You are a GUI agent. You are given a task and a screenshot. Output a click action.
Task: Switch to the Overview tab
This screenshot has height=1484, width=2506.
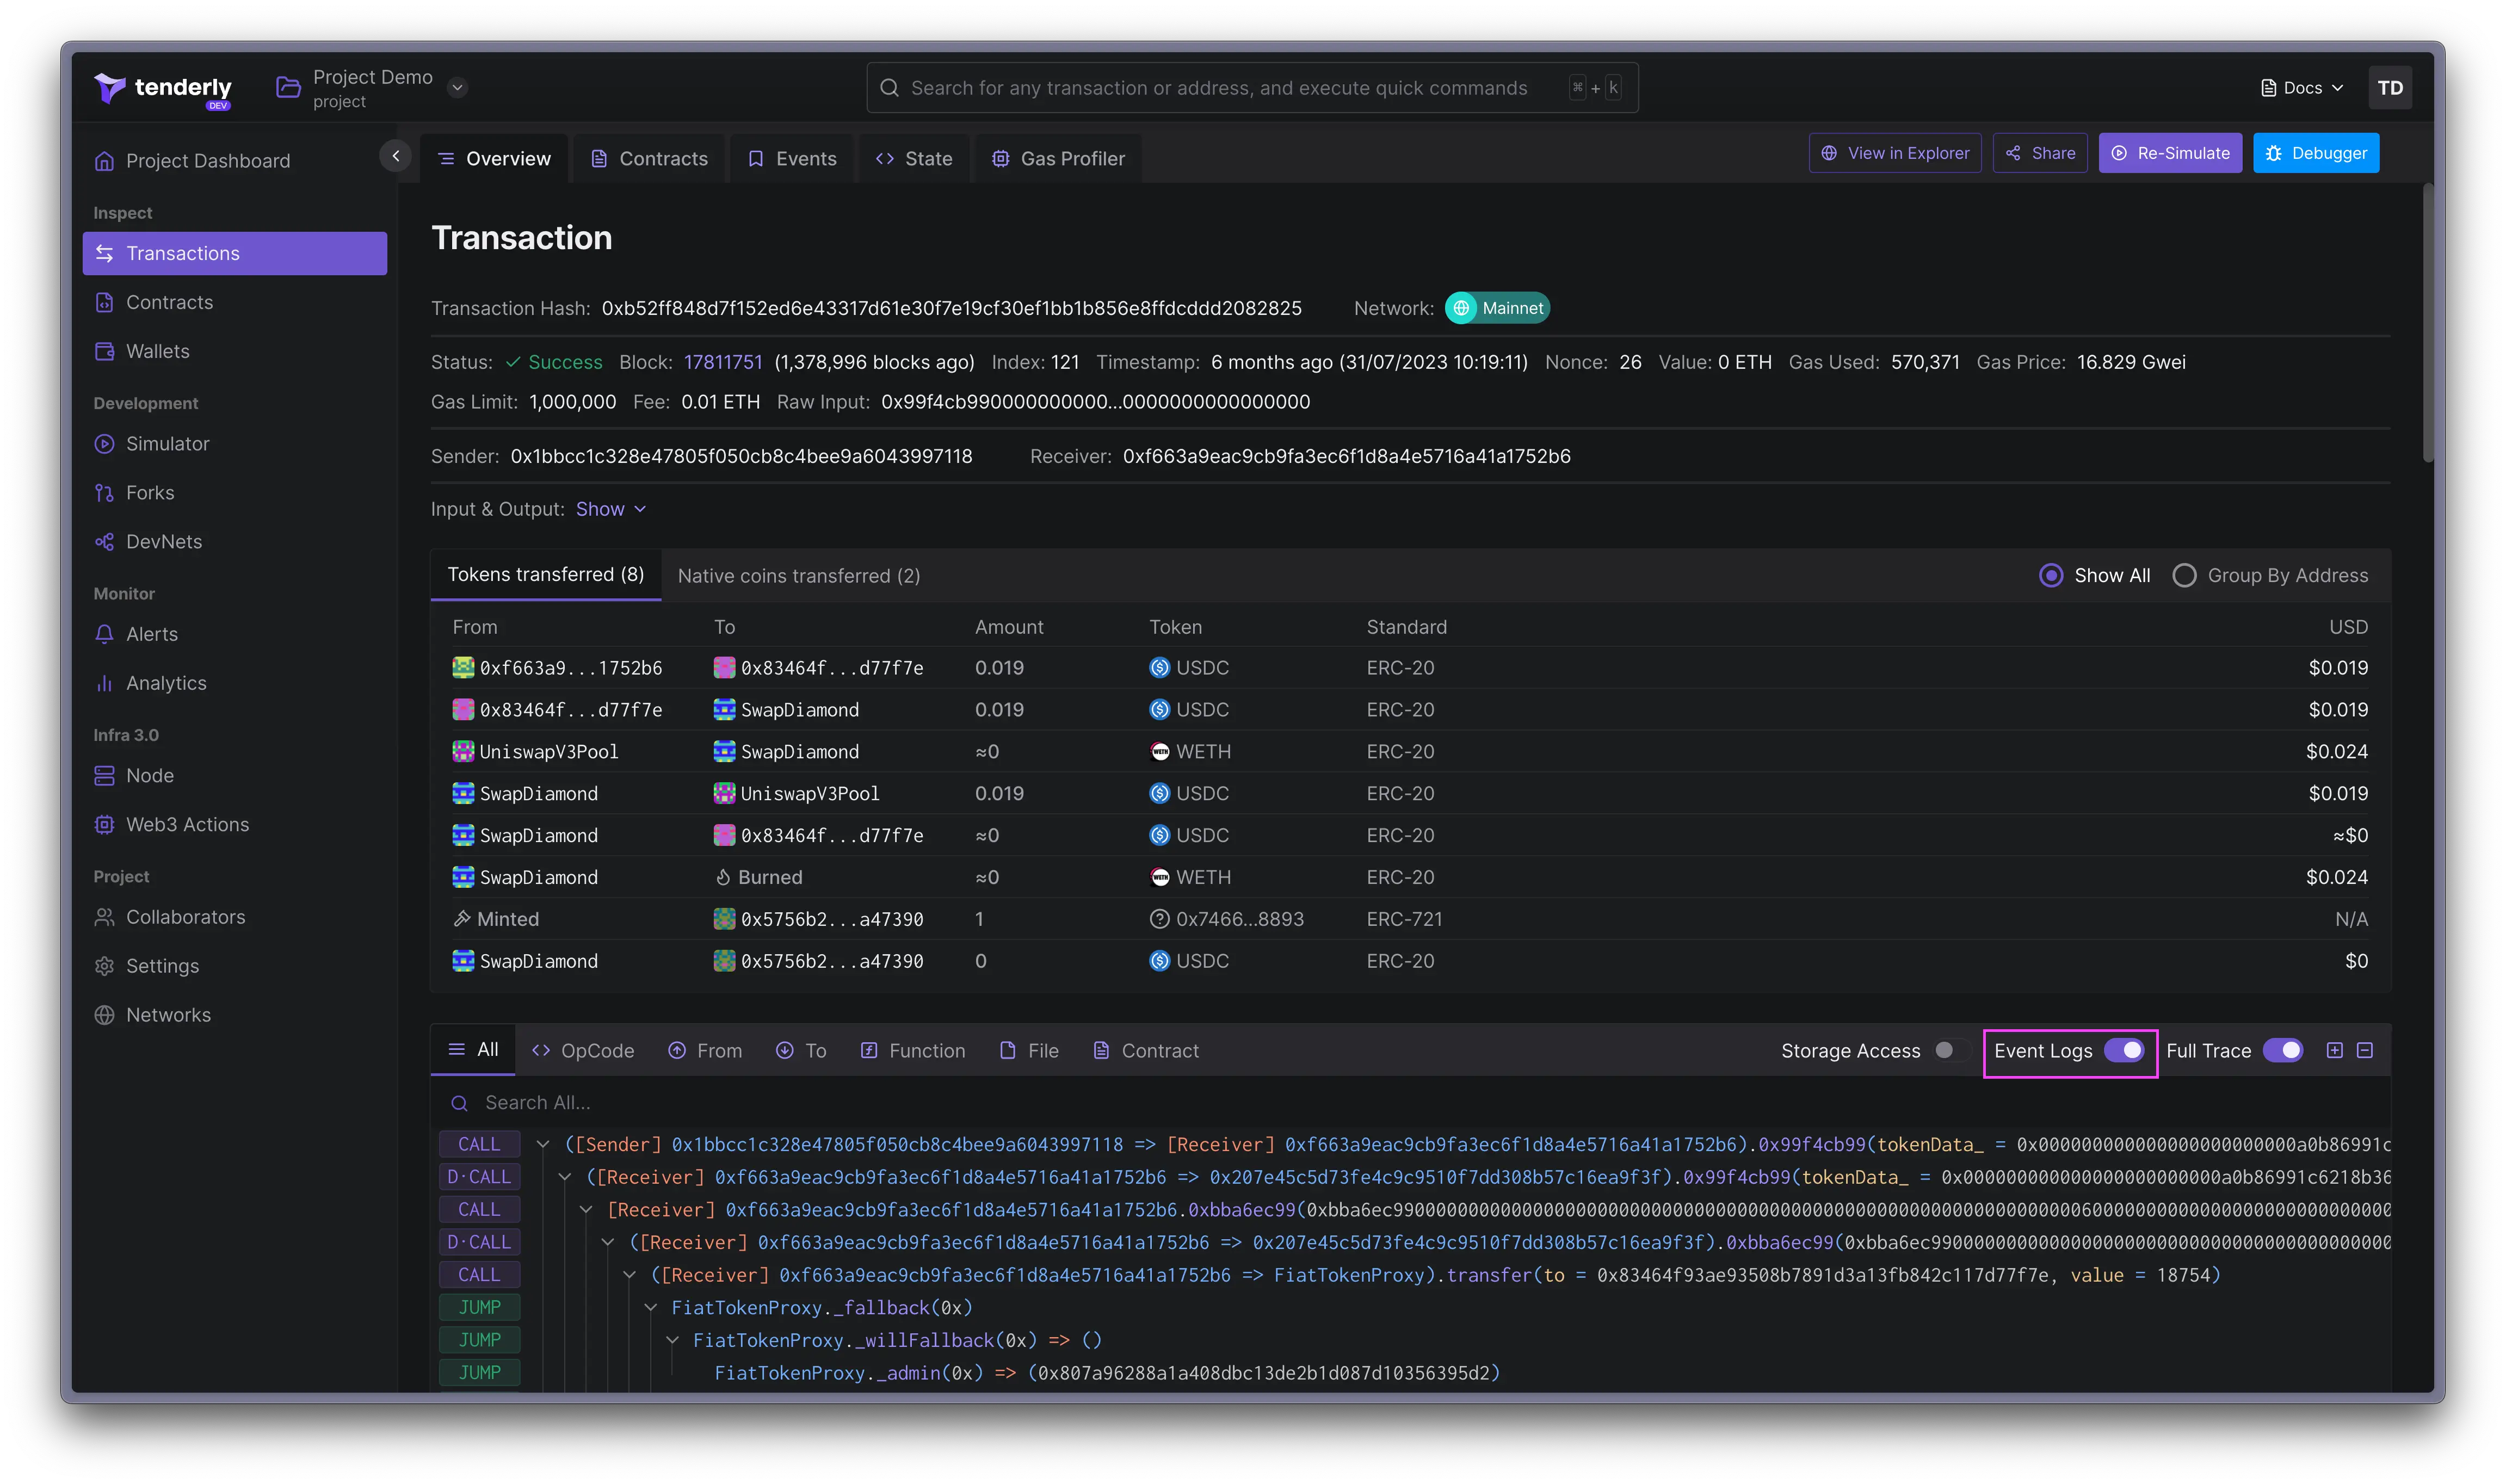[x=494, y=159]
